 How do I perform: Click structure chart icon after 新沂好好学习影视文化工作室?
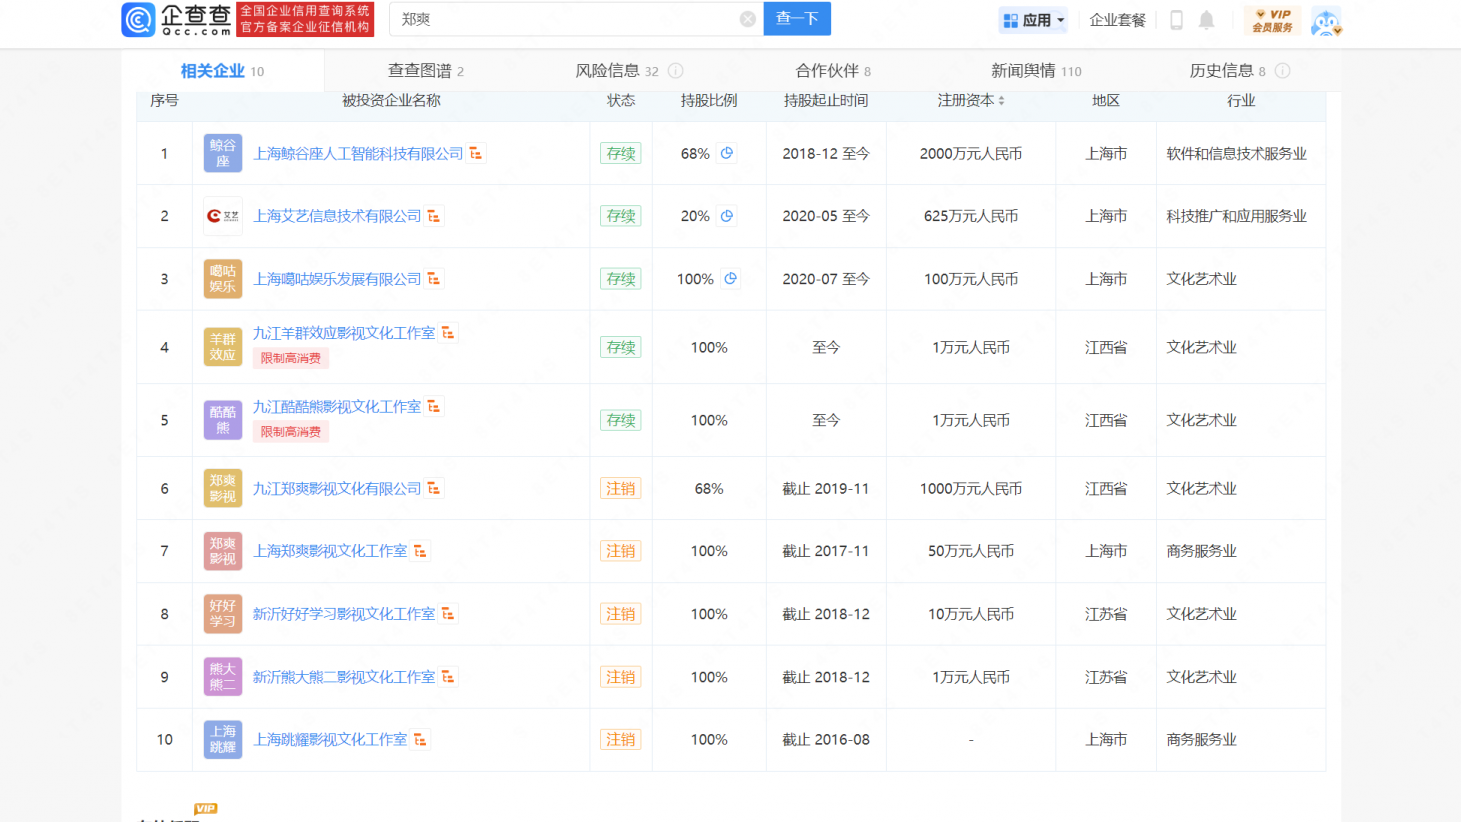click(x=448, y=614)
